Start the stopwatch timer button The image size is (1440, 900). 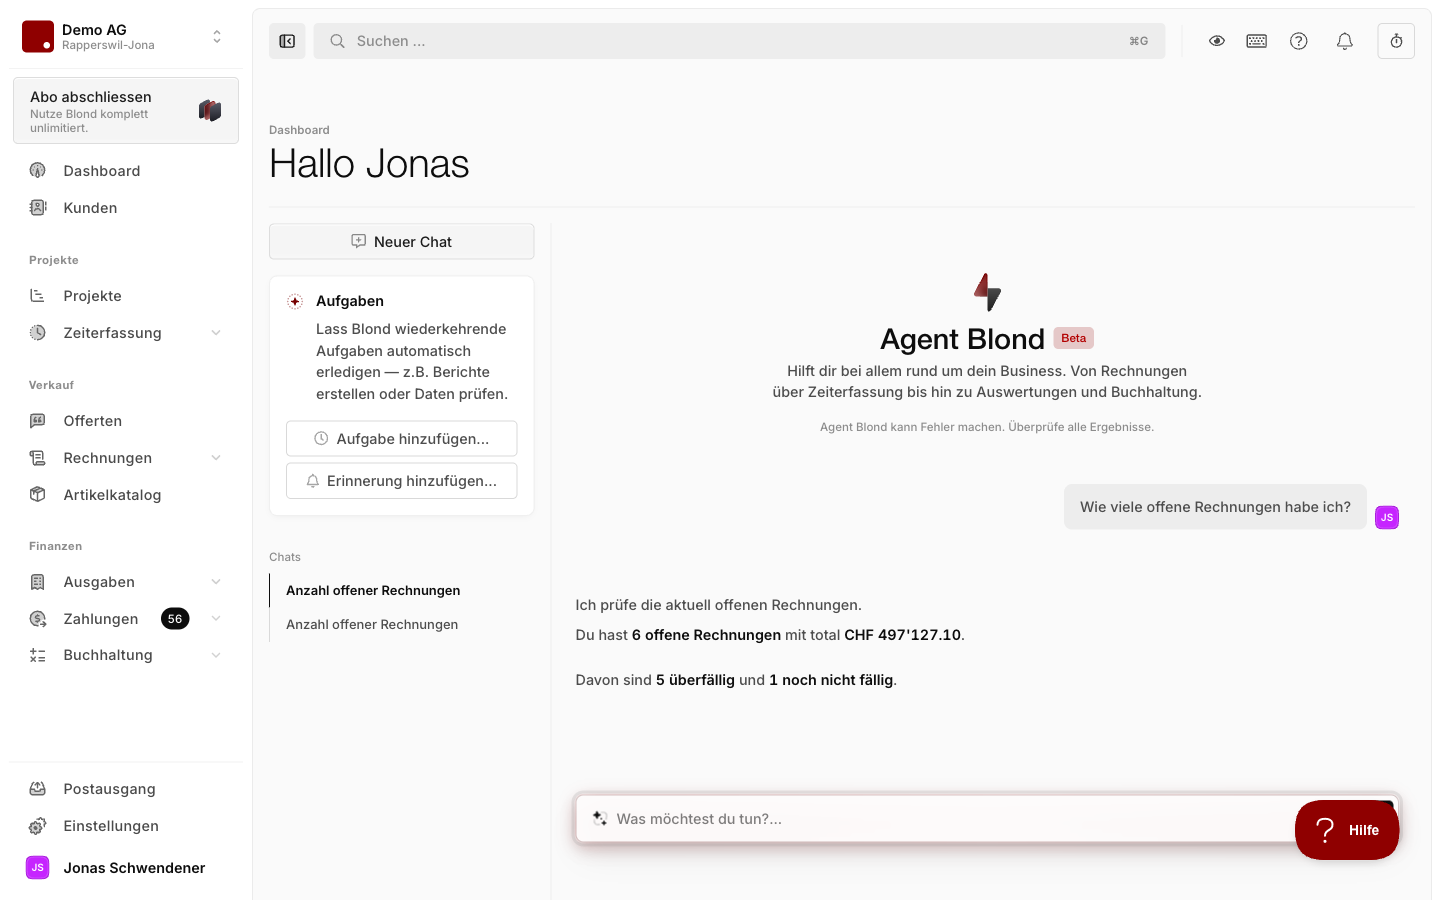(1396, 41)
